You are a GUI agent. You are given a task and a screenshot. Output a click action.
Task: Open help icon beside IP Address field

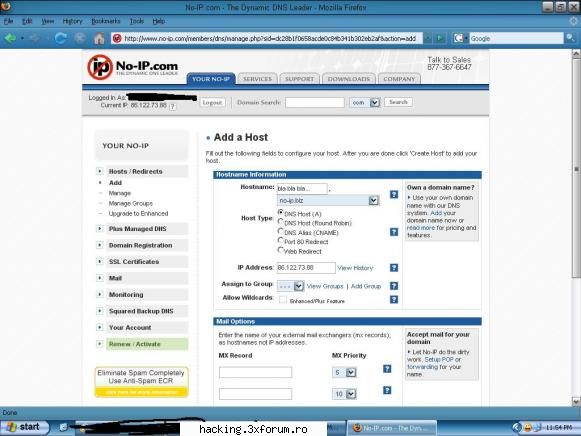[x=394, y=267]
